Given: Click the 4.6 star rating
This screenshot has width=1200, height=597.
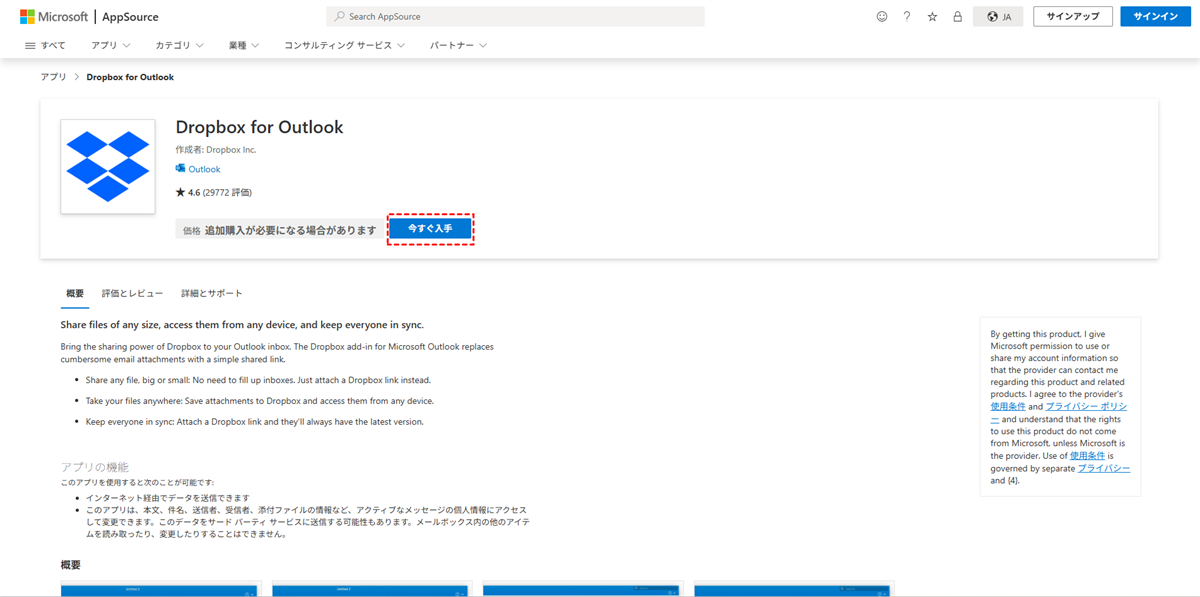Looking at the screenshot, I should pos(188,192).
